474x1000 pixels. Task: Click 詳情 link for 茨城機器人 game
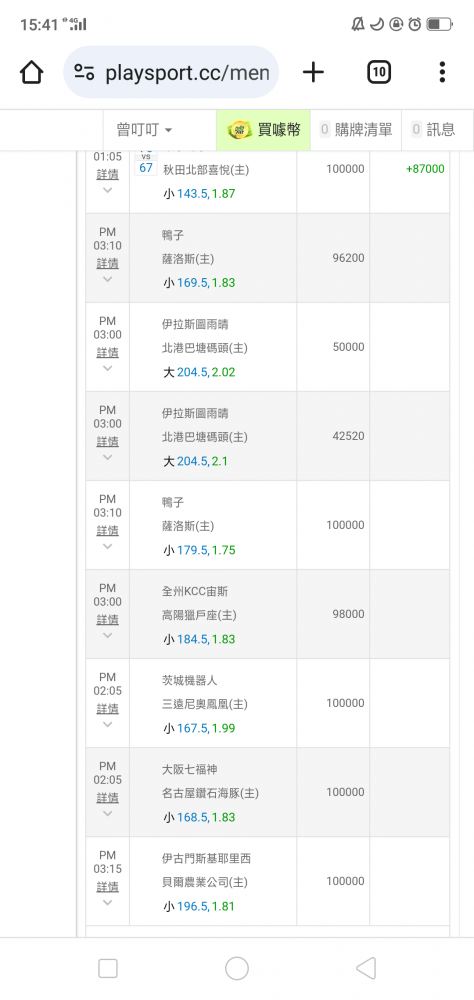107,708
